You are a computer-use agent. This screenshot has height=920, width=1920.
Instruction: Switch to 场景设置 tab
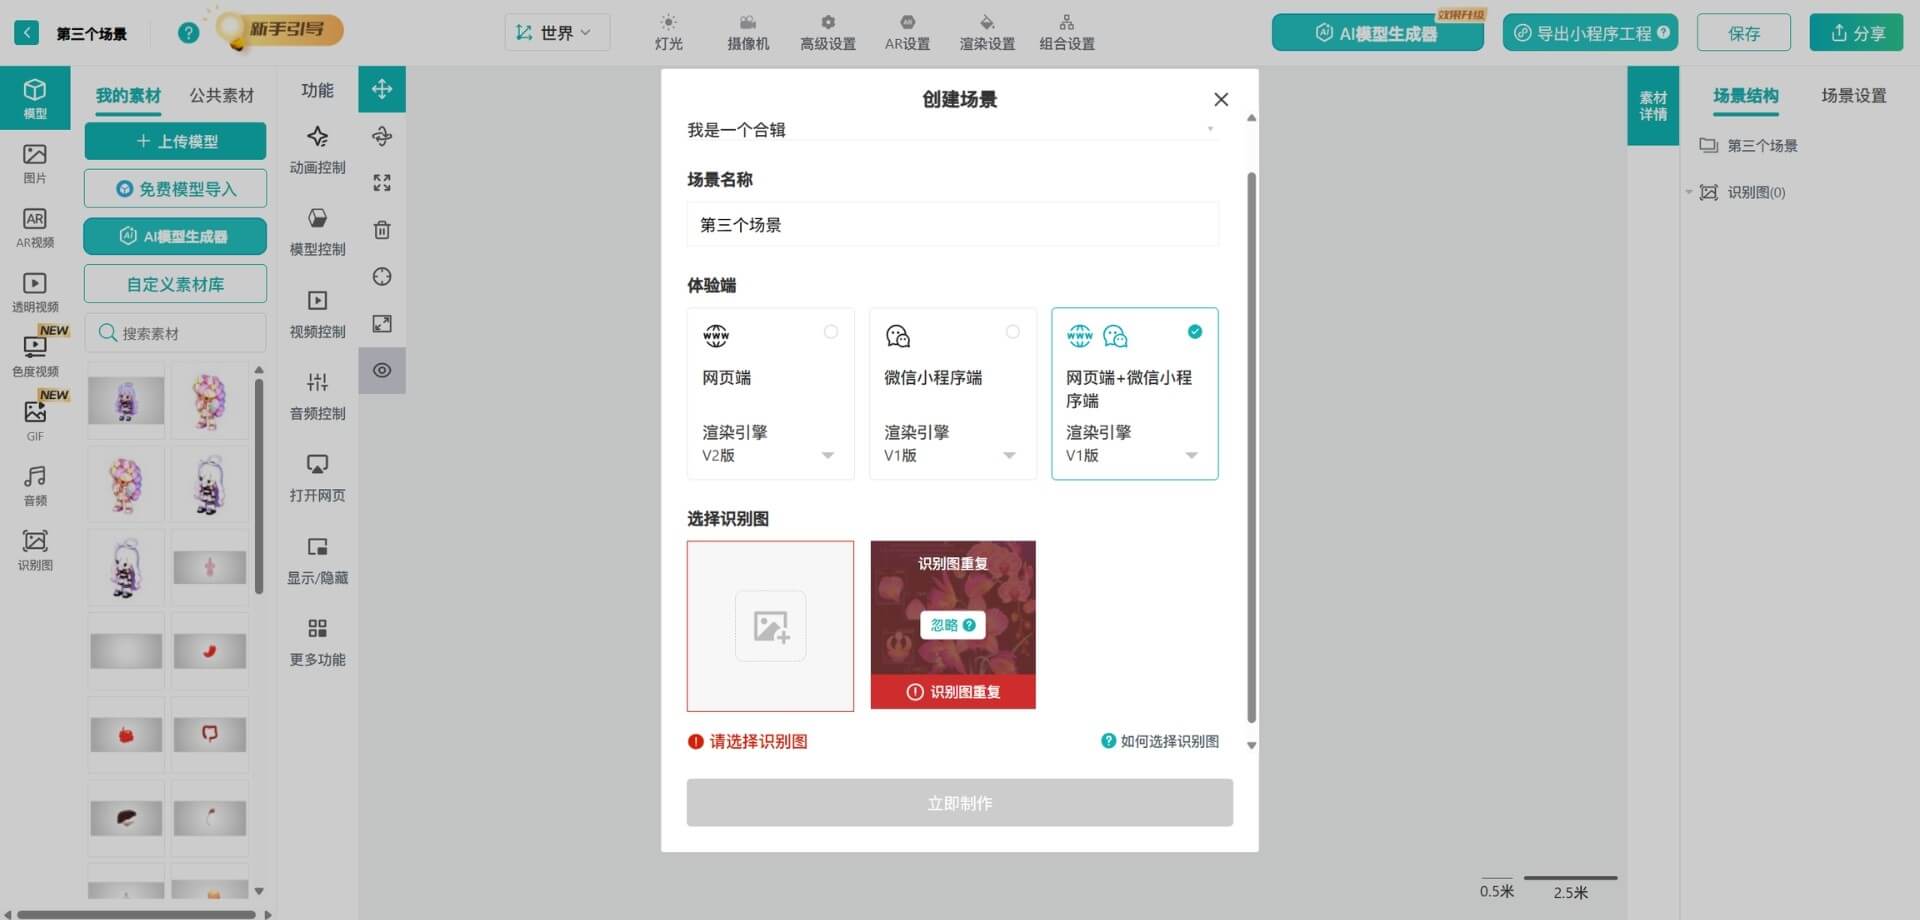point(1854,96)
